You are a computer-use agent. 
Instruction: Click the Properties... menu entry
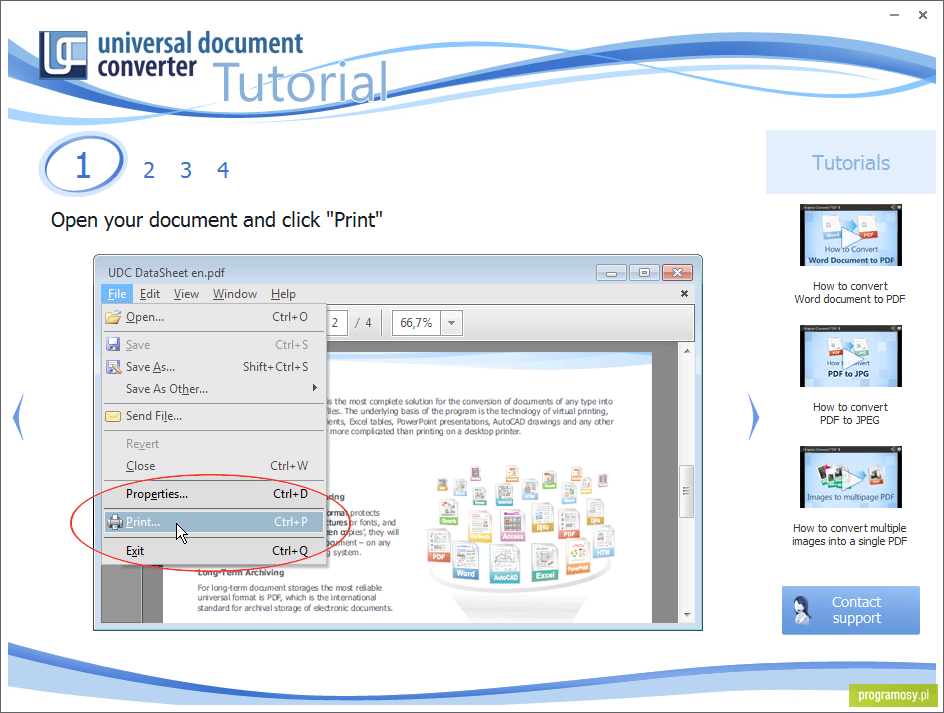(214, 494)
